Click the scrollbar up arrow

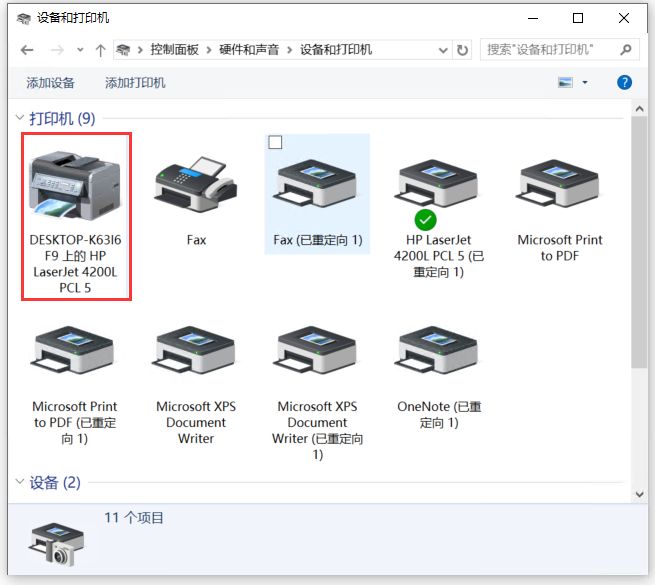click(639, 109)
